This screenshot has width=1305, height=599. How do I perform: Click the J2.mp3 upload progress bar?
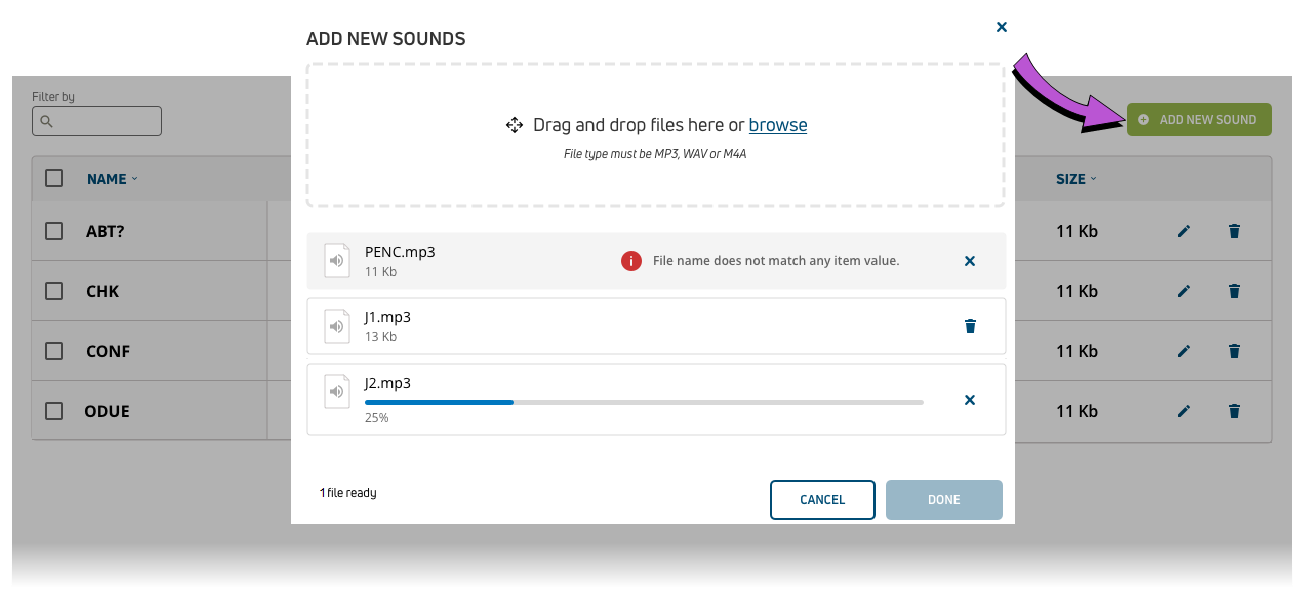tap(644, 402)
